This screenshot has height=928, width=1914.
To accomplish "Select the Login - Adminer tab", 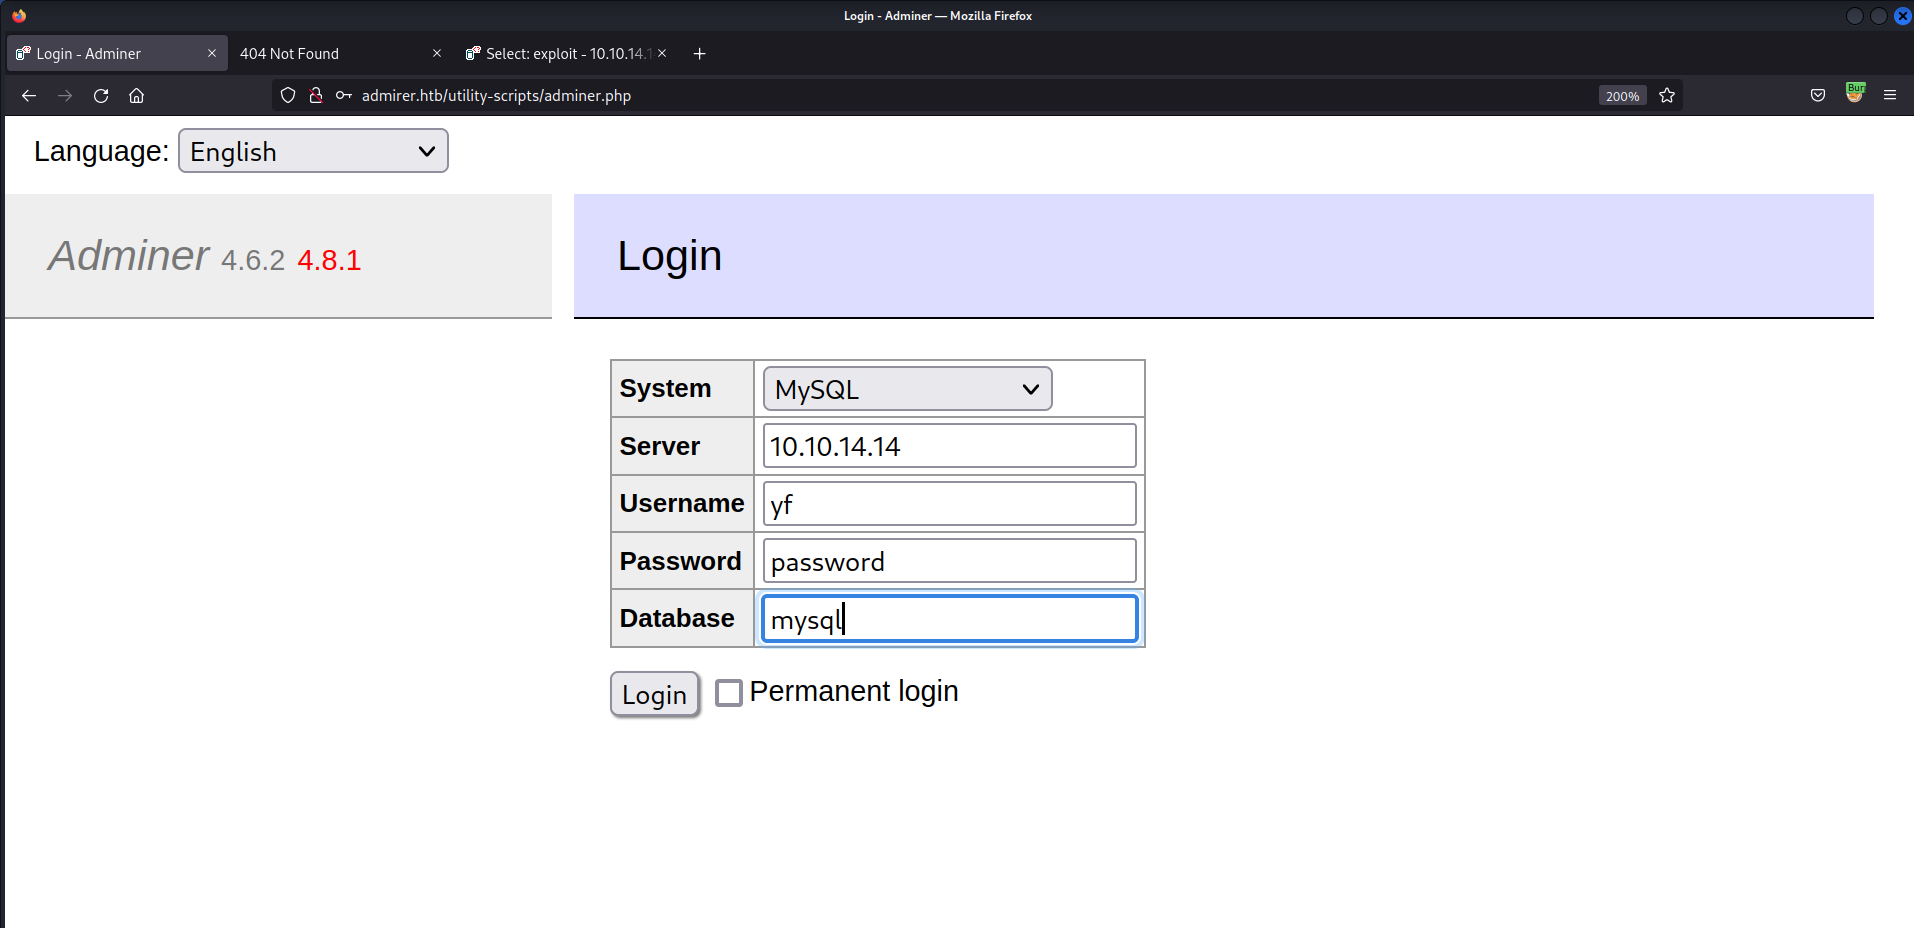I will [x=117, y=54].
